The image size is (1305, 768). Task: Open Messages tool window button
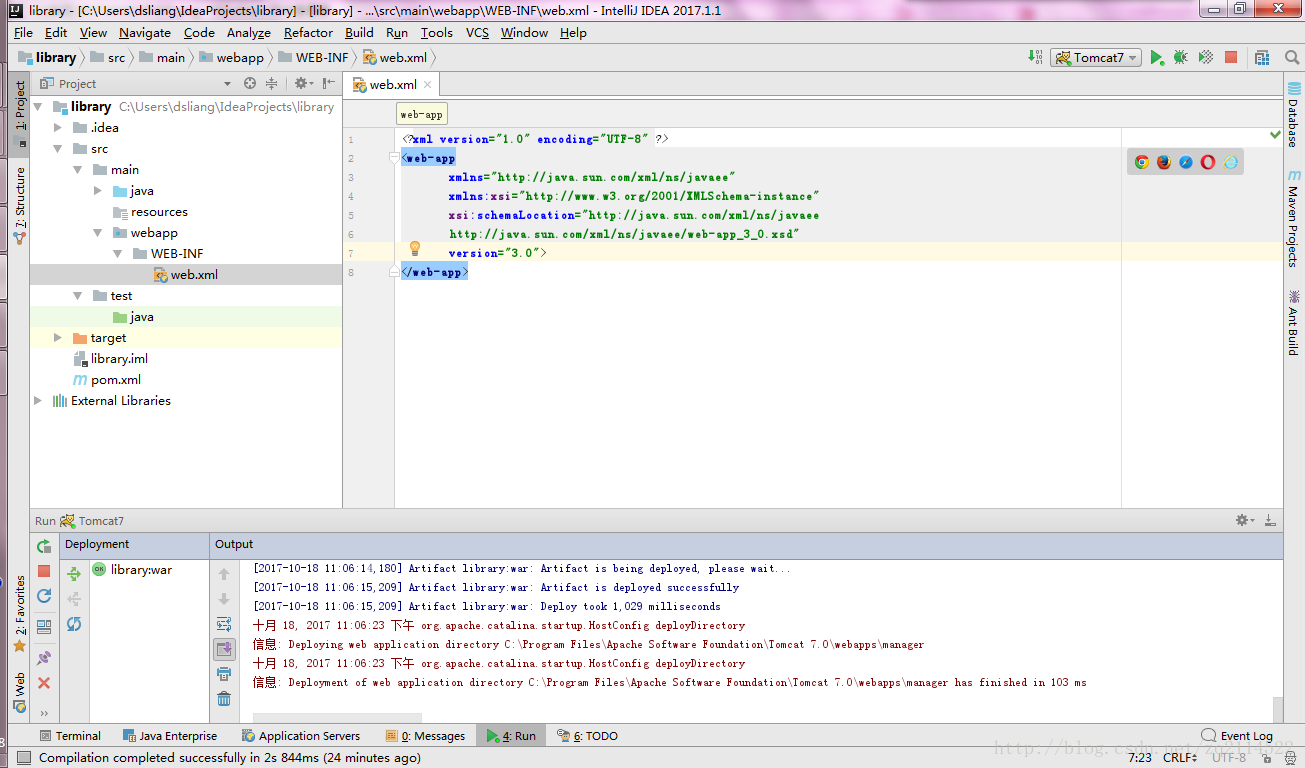tap(426, 736)
